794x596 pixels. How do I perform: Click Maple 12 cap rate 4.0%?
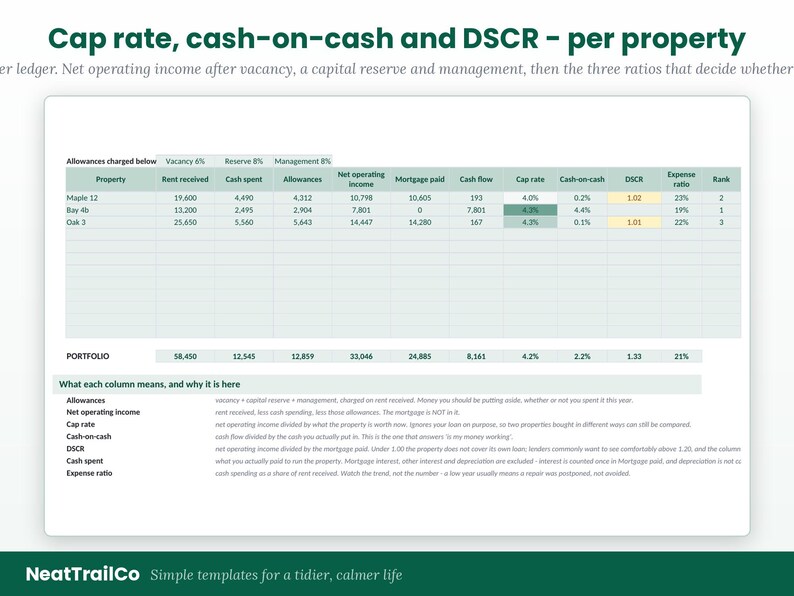530,198
